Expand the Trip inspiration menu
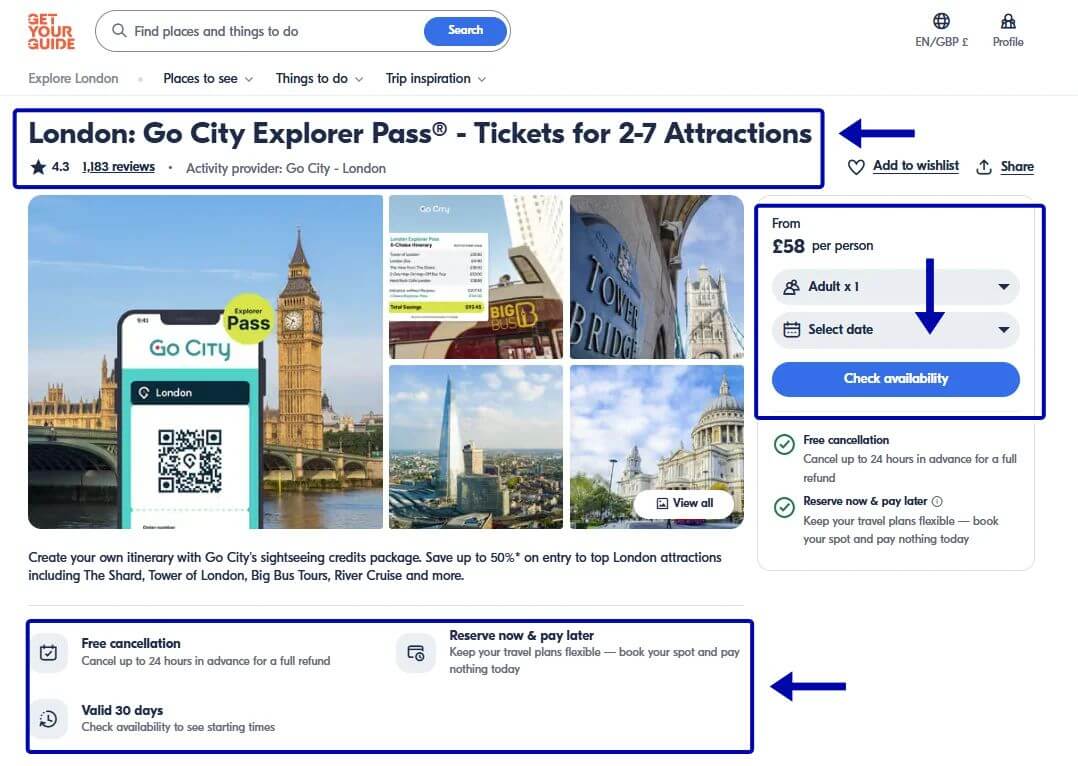Image resolution: width=1078 pixels, height=766 pixels. pyautogui.click(x=435, y=78)
